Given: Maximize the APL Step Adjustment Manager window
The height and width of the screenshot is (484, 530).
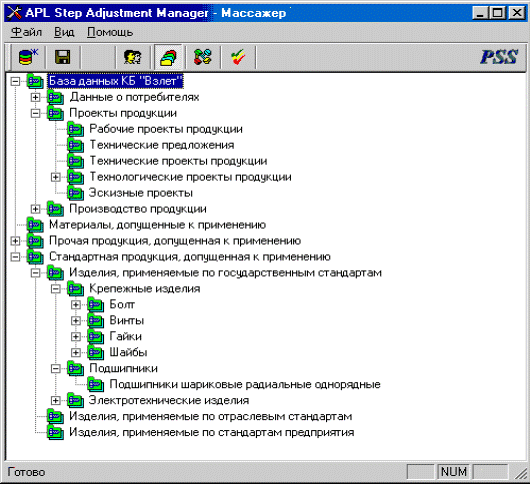Looking at the screenshot, I should click(x=498, y=13).
